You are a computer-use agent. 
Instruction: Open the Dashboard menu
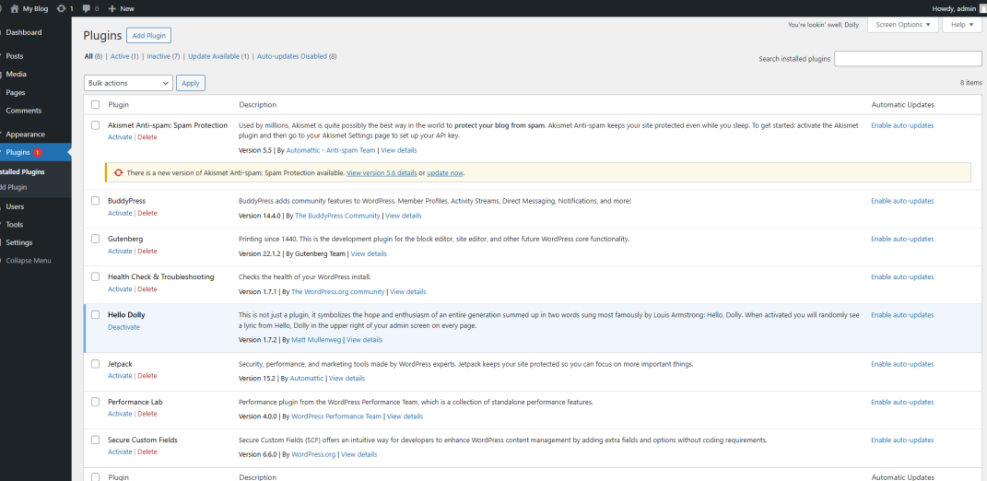24,32
